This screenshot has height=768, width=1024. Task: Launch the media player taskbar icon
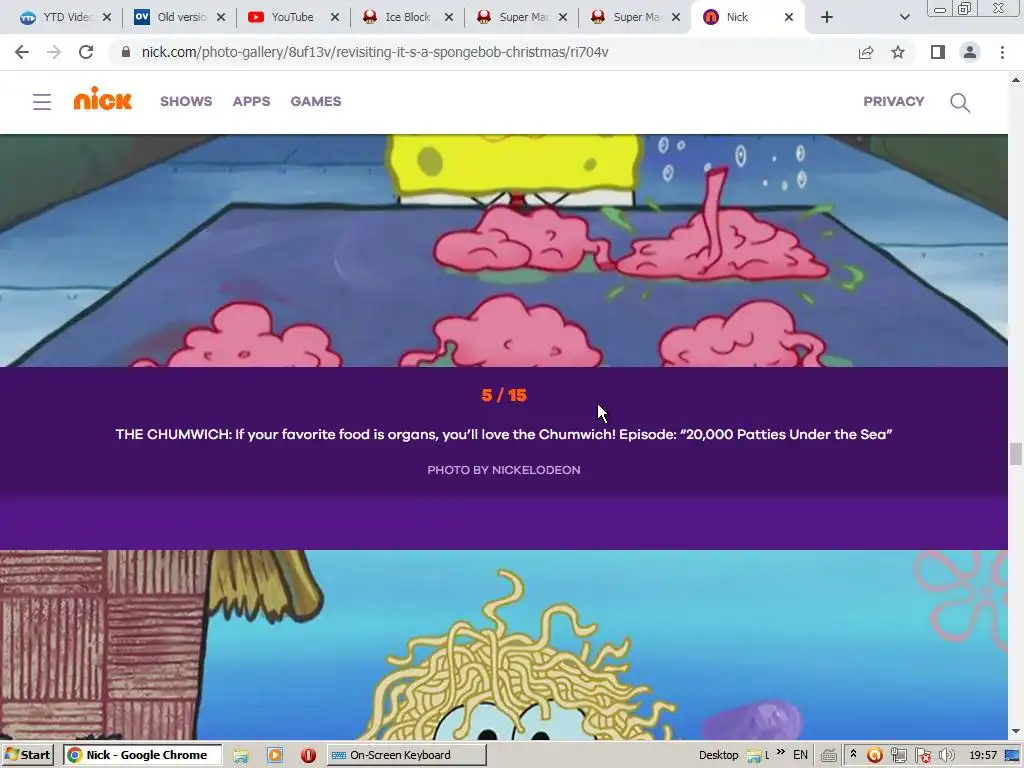(x=275, y=756)
